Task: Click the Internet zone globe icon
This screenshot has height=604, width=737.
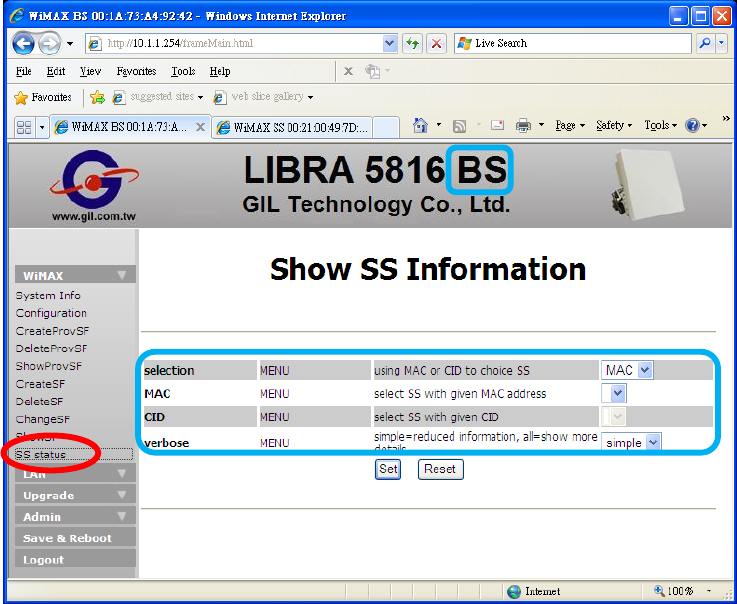Action: pos(514,591)
